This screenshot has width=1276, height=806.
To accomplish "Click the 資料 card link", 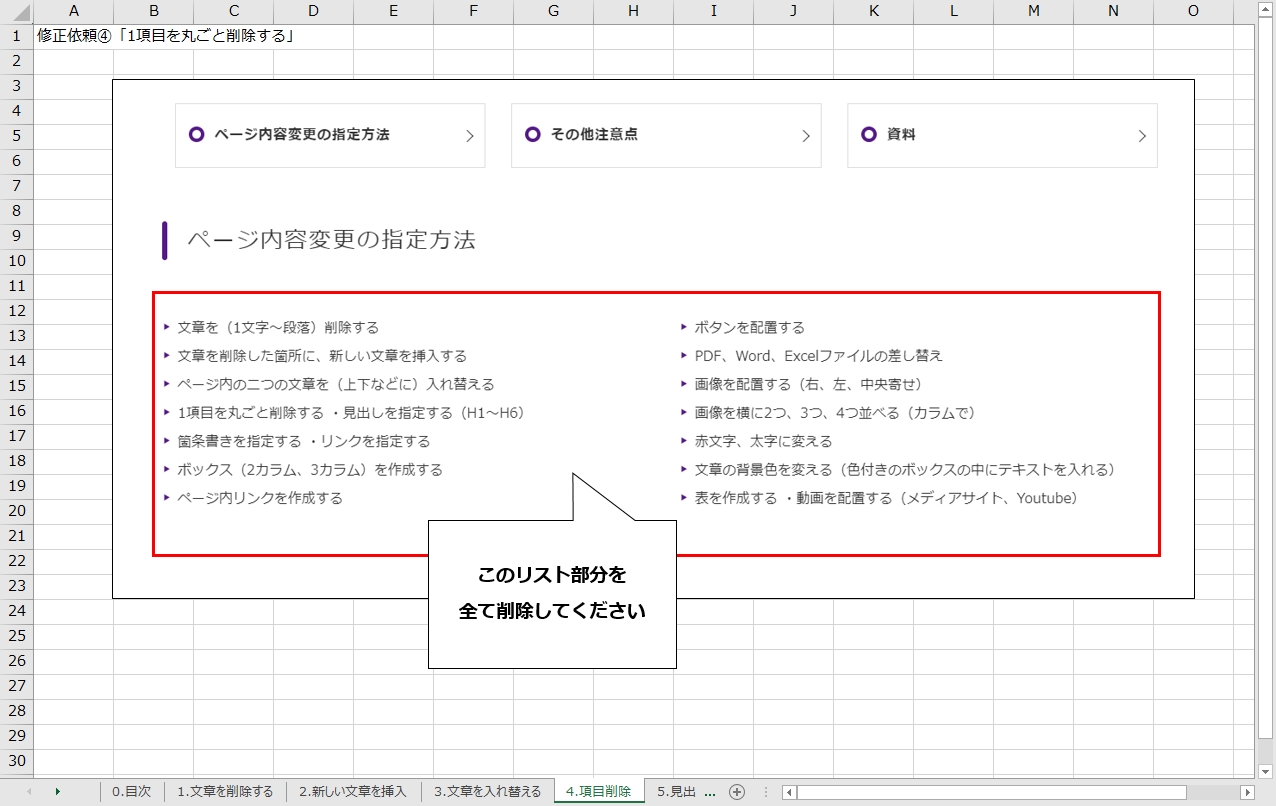I will 1002,135.
